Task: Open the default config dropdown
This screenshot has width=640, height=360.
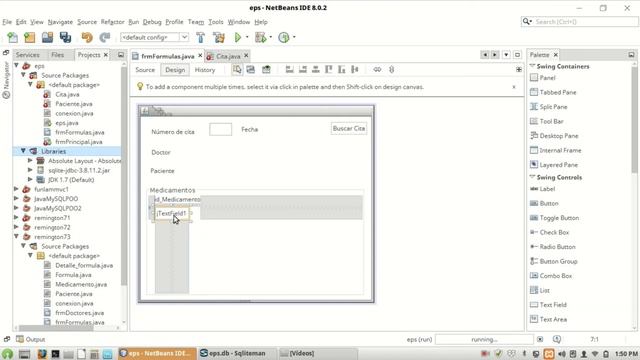Action: (184, 37)
